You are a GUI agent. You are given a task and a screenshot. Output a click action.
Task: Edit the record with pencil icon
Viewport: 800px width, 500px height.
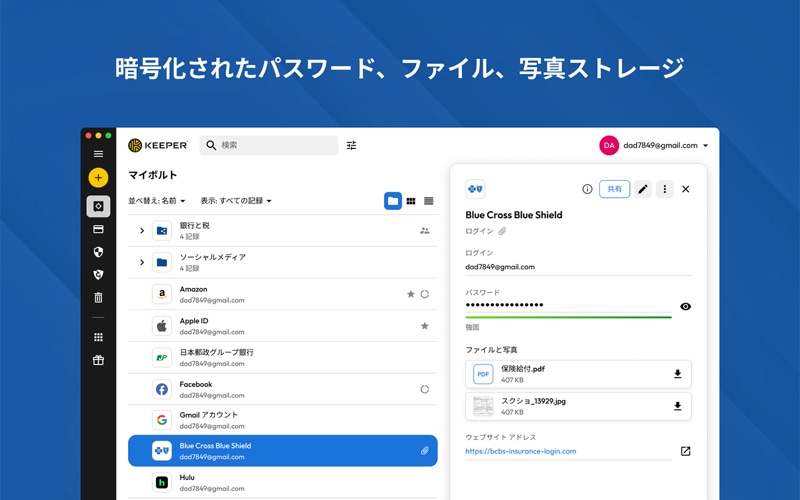643,189
